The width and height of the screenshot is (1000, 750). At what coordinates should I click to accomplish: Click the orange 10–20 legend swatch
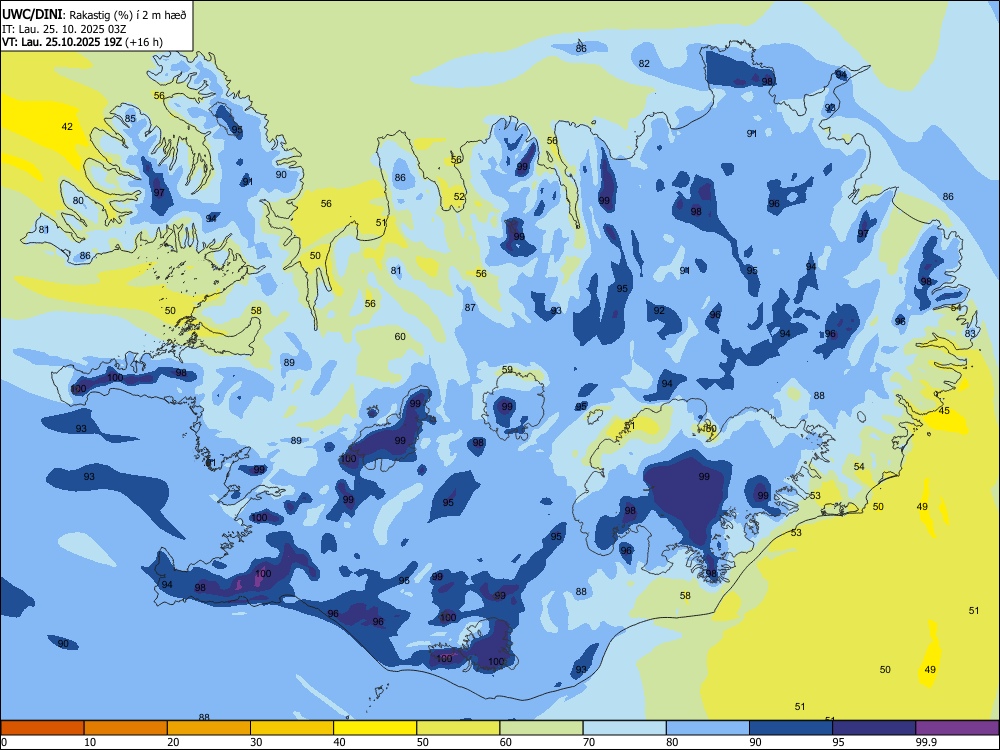126,728
